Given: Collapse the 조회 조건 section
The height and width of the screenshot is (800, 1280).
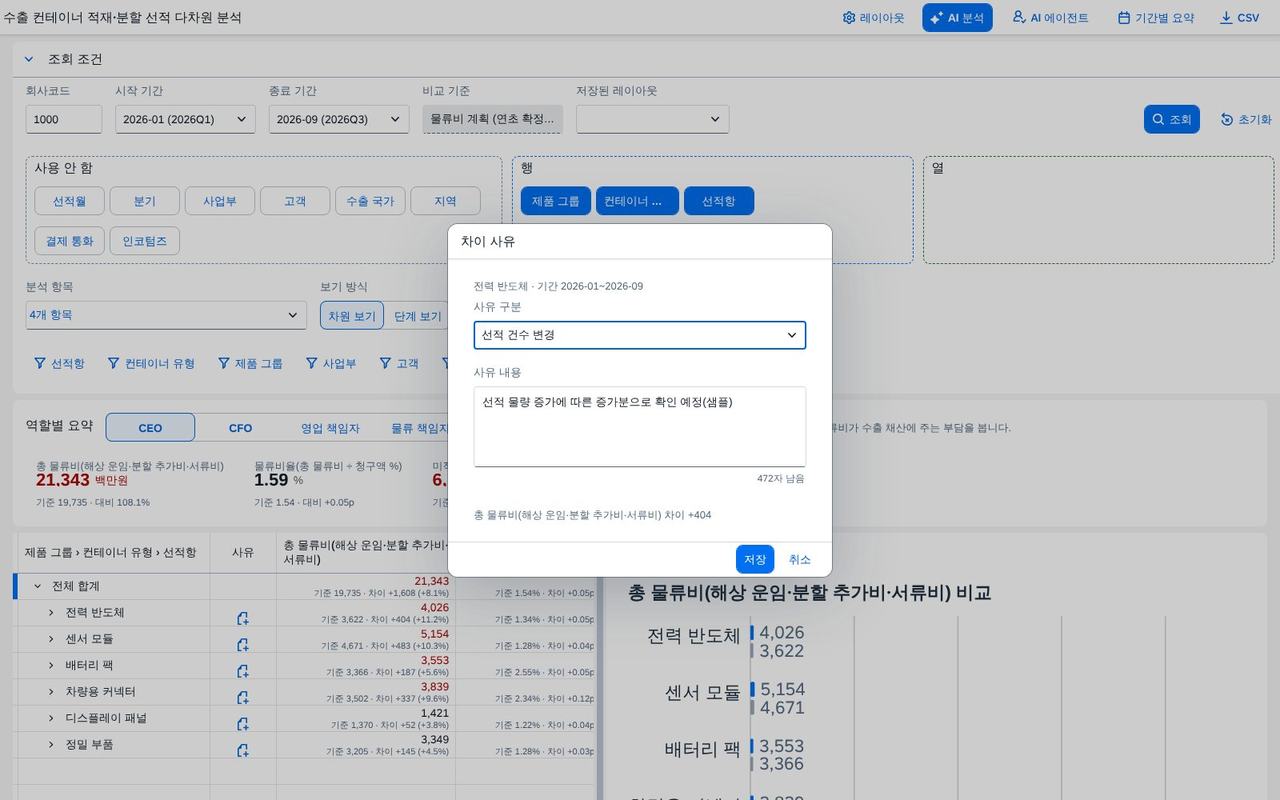Looking at the screenshot, I should (x=29, y=59).
